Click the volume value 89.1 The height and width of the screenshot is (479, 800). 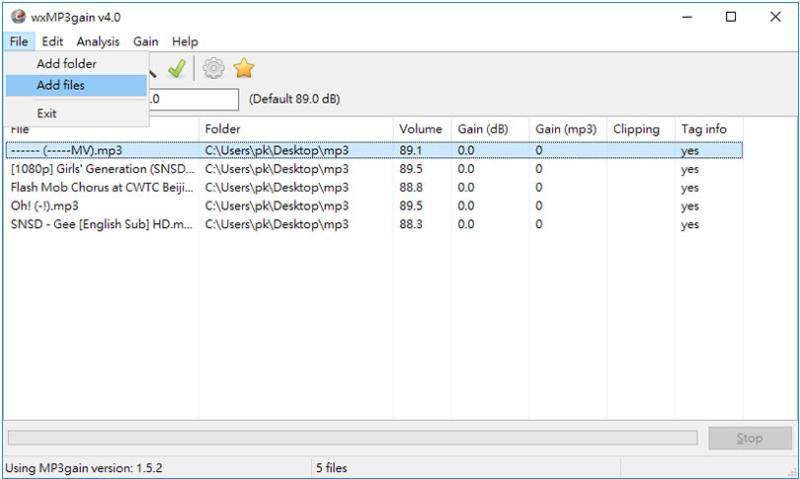coord(411,150)
